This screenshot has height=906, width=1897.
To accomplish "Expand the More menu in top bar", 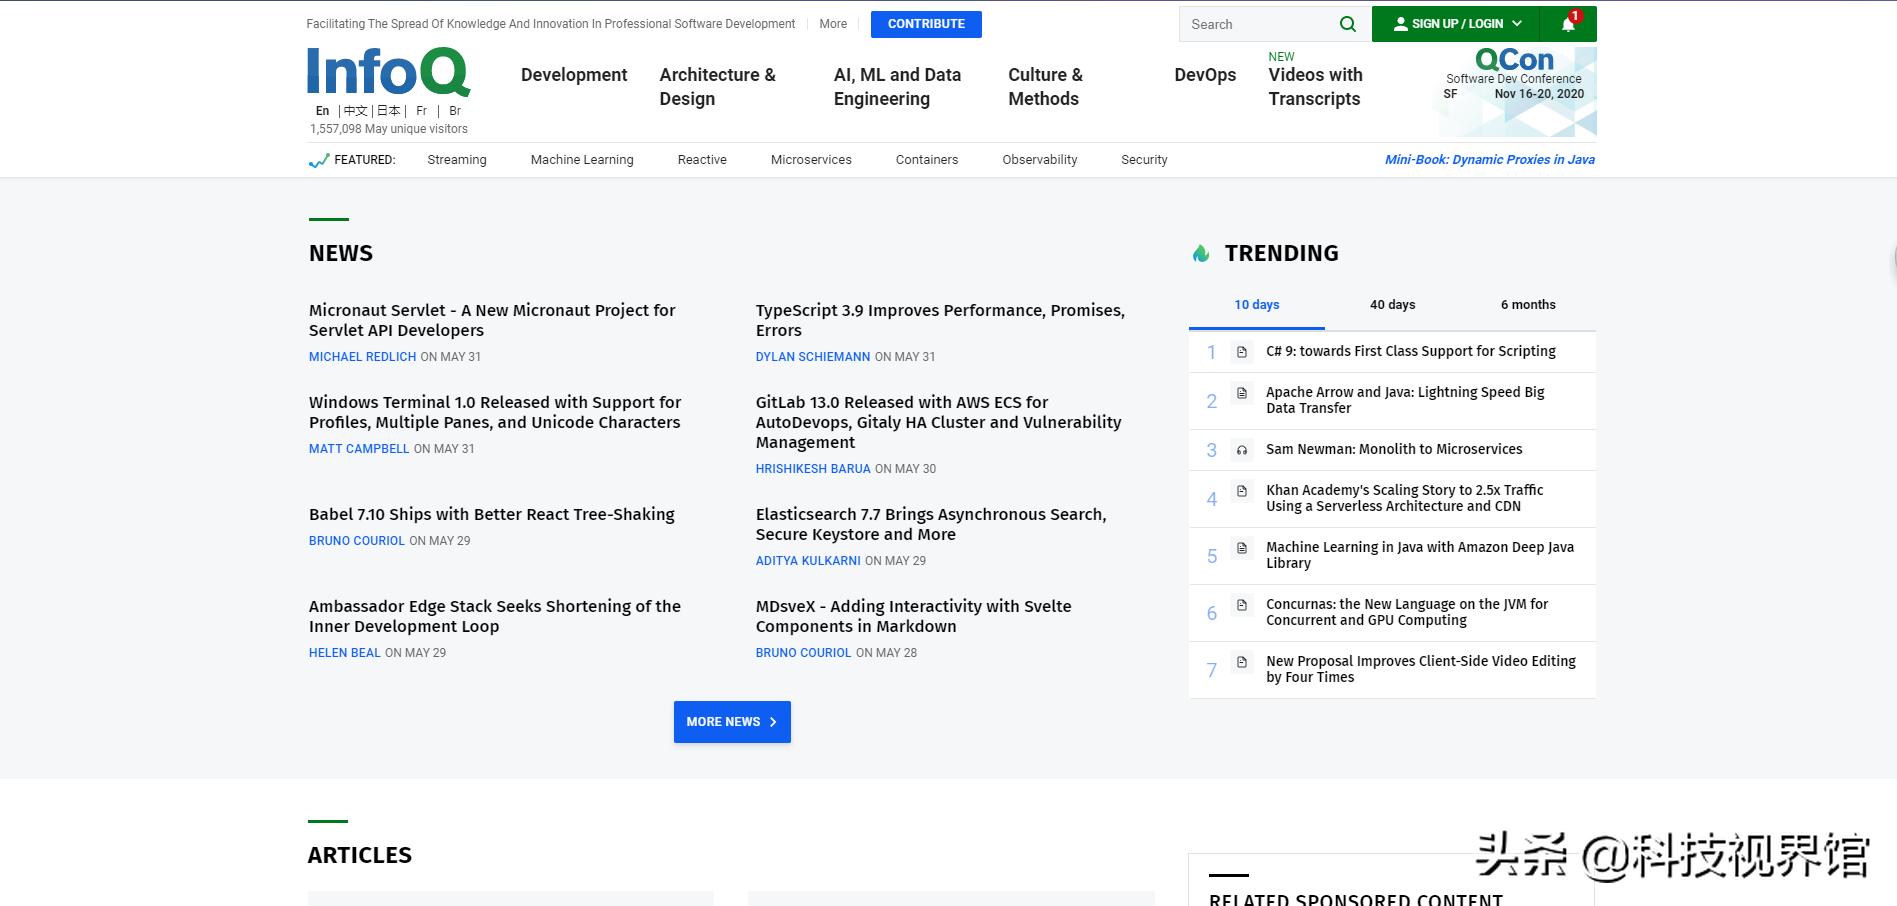I will point(833,24).
